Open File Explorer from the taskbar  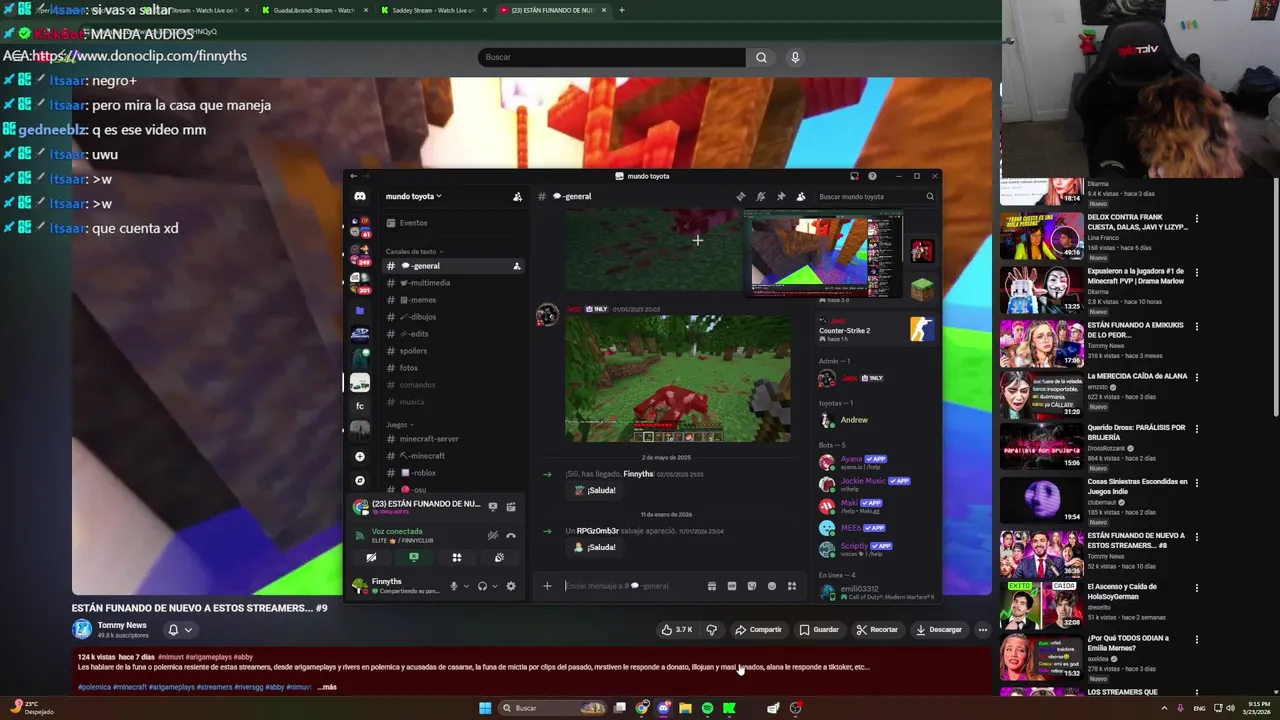coord(685,708)
